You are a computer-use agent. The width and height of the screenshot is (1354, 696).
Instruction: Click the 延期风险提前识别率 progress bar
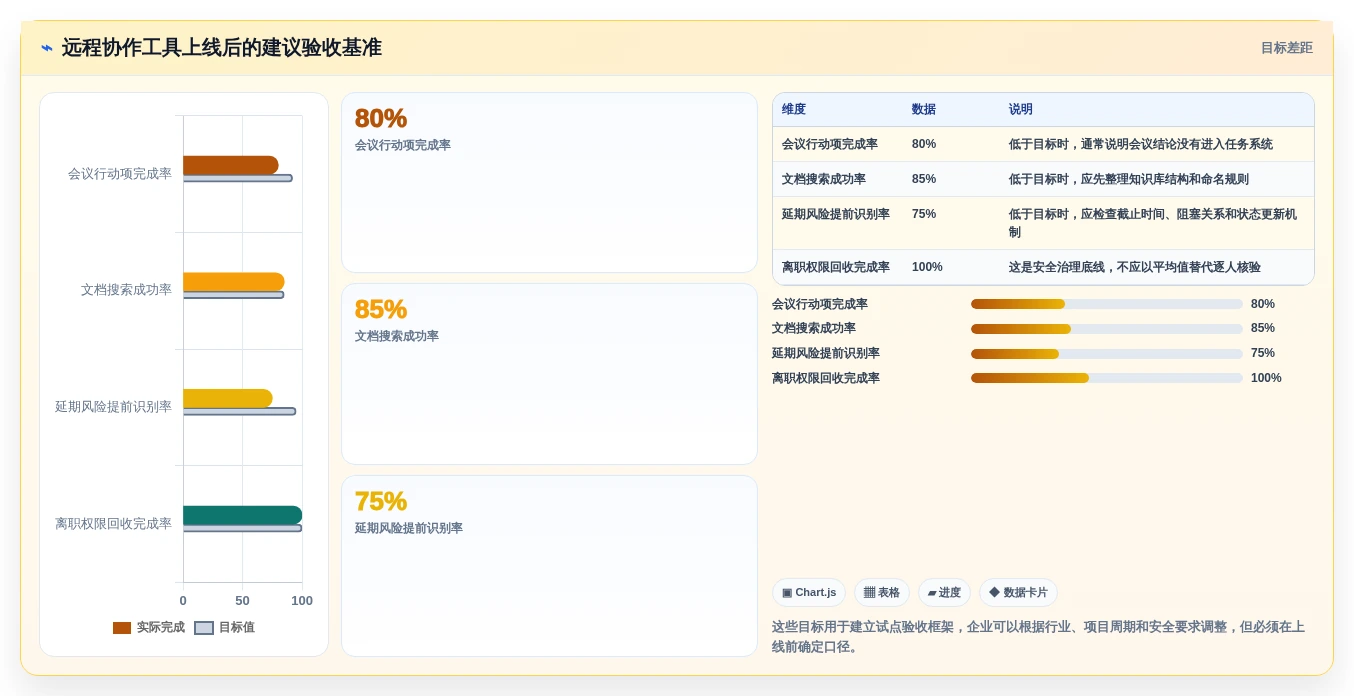tap(1106, 354)
